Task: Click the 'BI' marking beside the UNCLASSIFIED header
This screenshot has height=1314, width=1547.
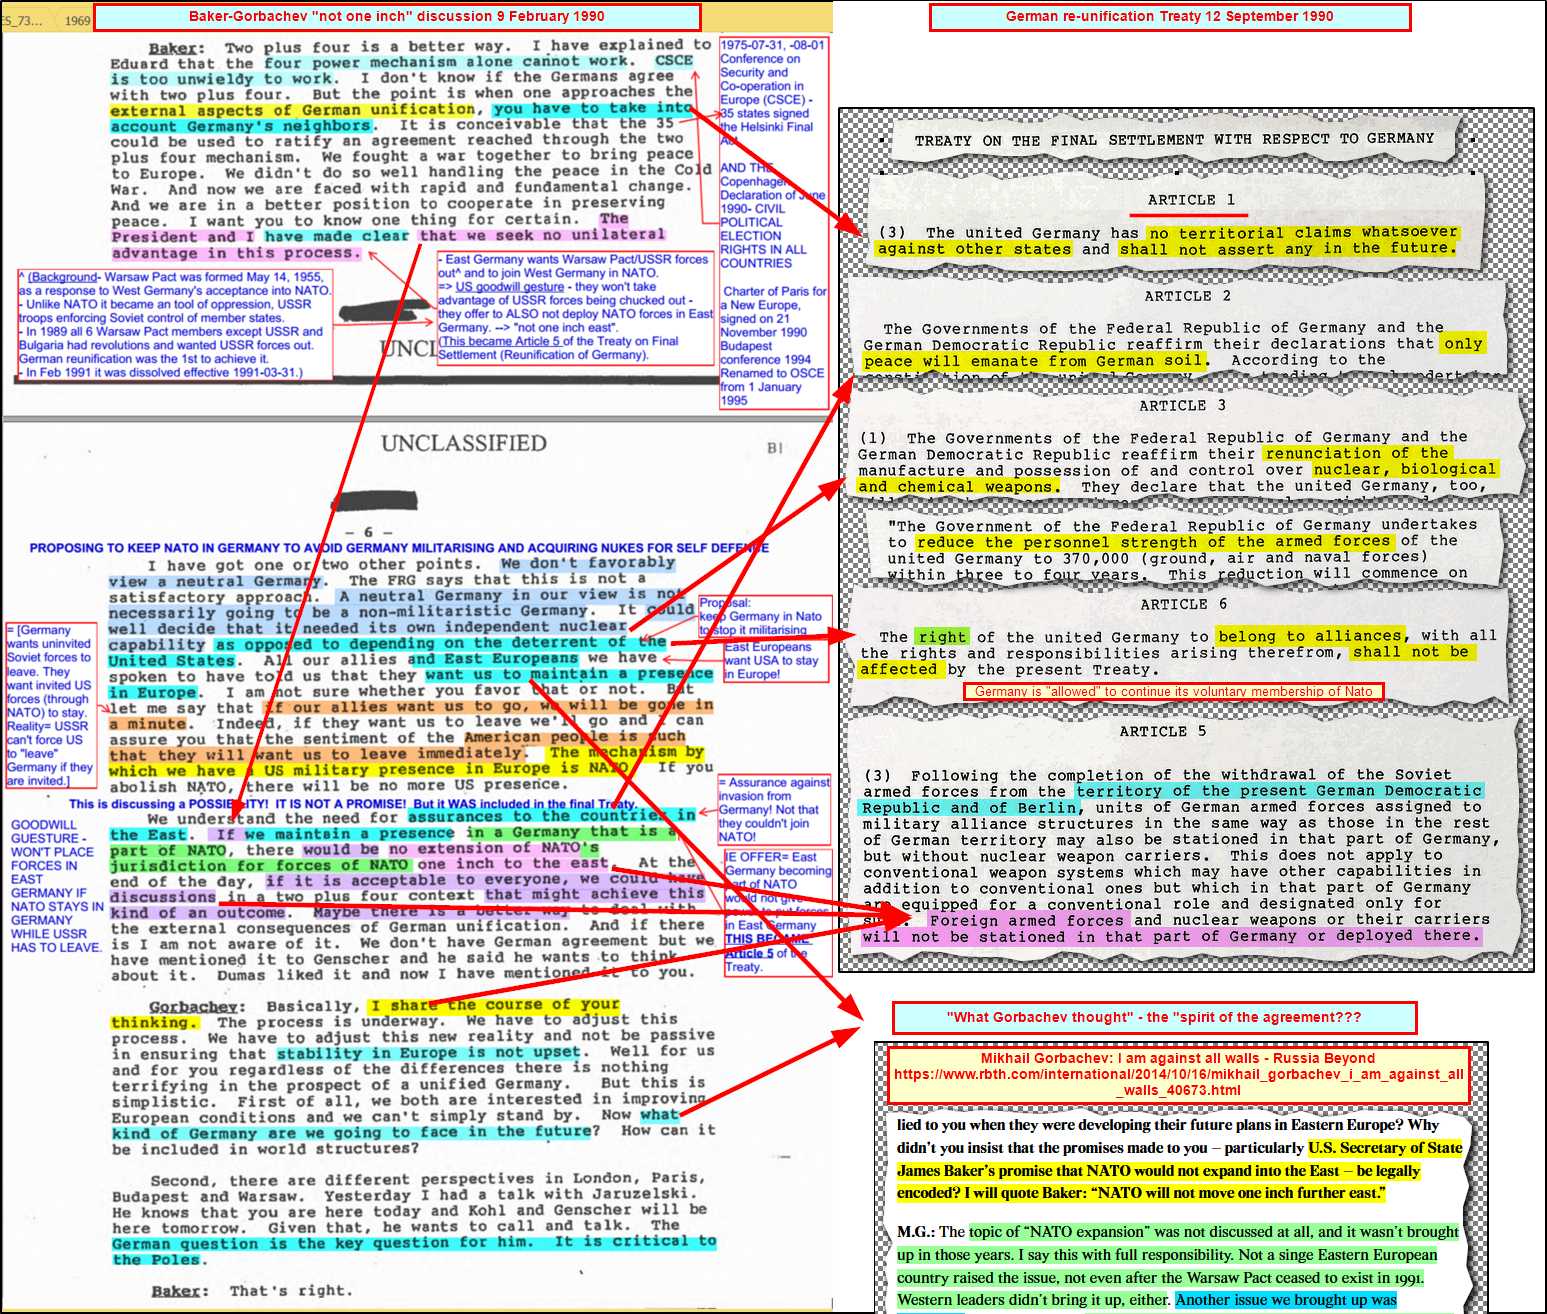Action: pos(775,448)
